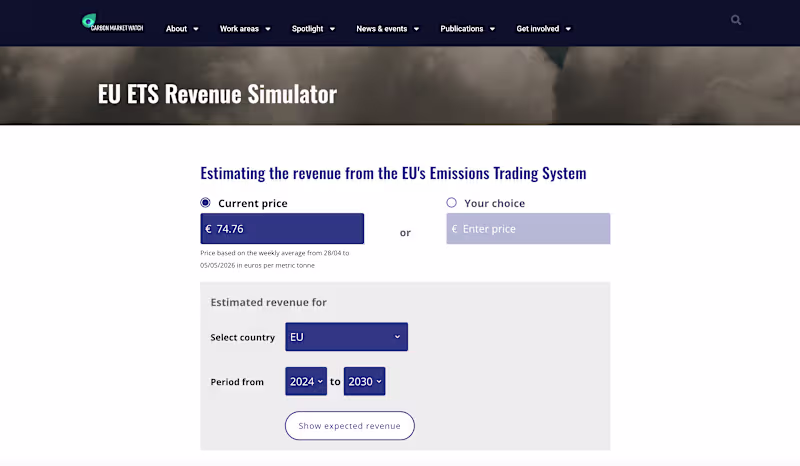The height and width of the screenshot is (466, 800).
Task: Click the current price 74.76 field
Action: pyautogui.click(x=282, y=229)
